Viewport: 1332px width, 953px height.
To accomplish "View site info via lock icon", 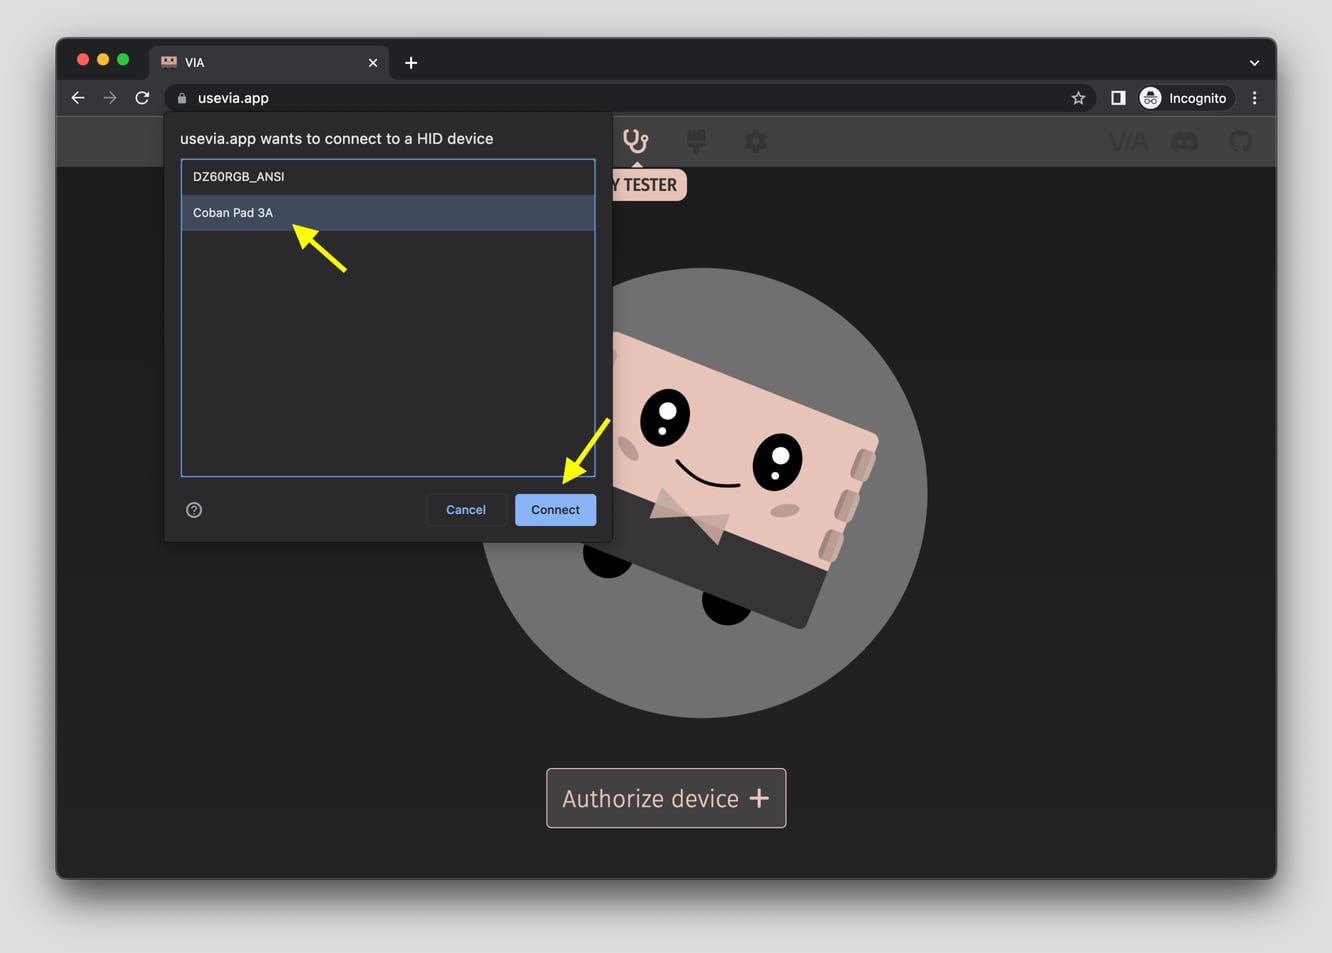I will pos(182,98).
